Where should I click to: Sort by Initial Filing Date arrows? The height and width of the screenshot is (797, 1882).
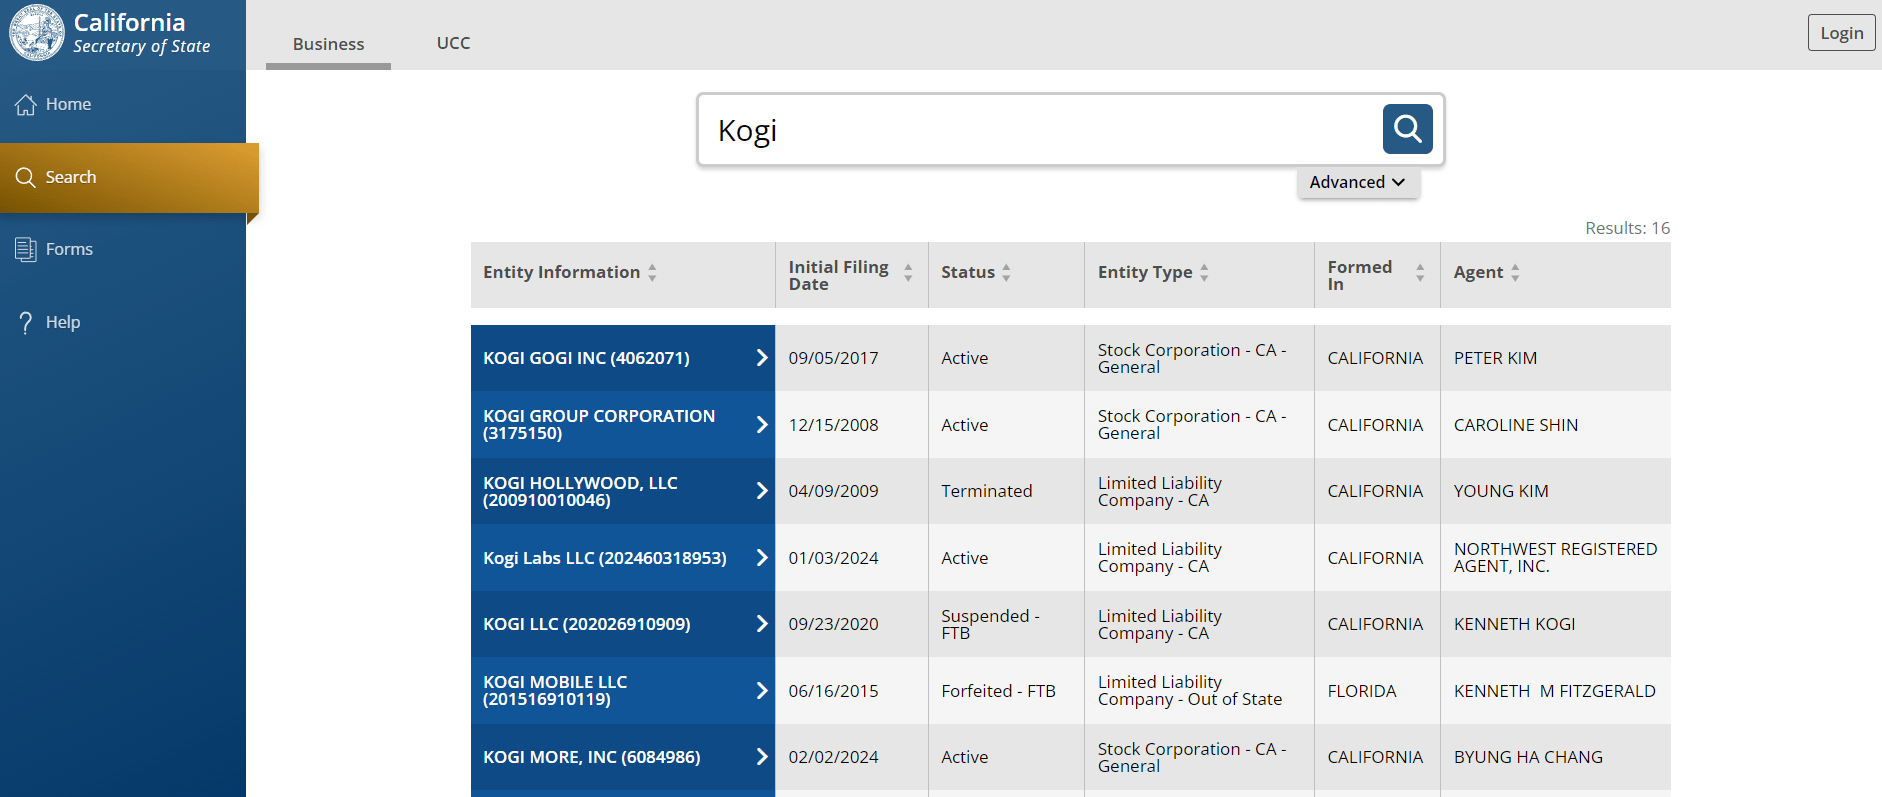coord(908,272)
